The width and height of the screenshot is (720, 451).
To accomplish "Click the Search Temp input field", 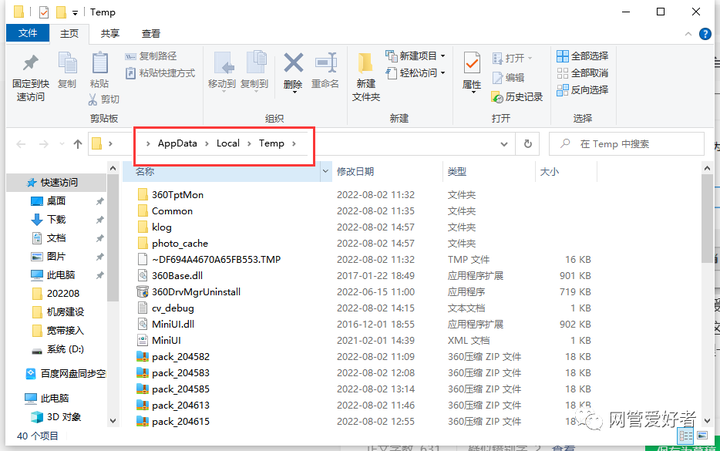I will pyautogui.click(x=627, y=144).
